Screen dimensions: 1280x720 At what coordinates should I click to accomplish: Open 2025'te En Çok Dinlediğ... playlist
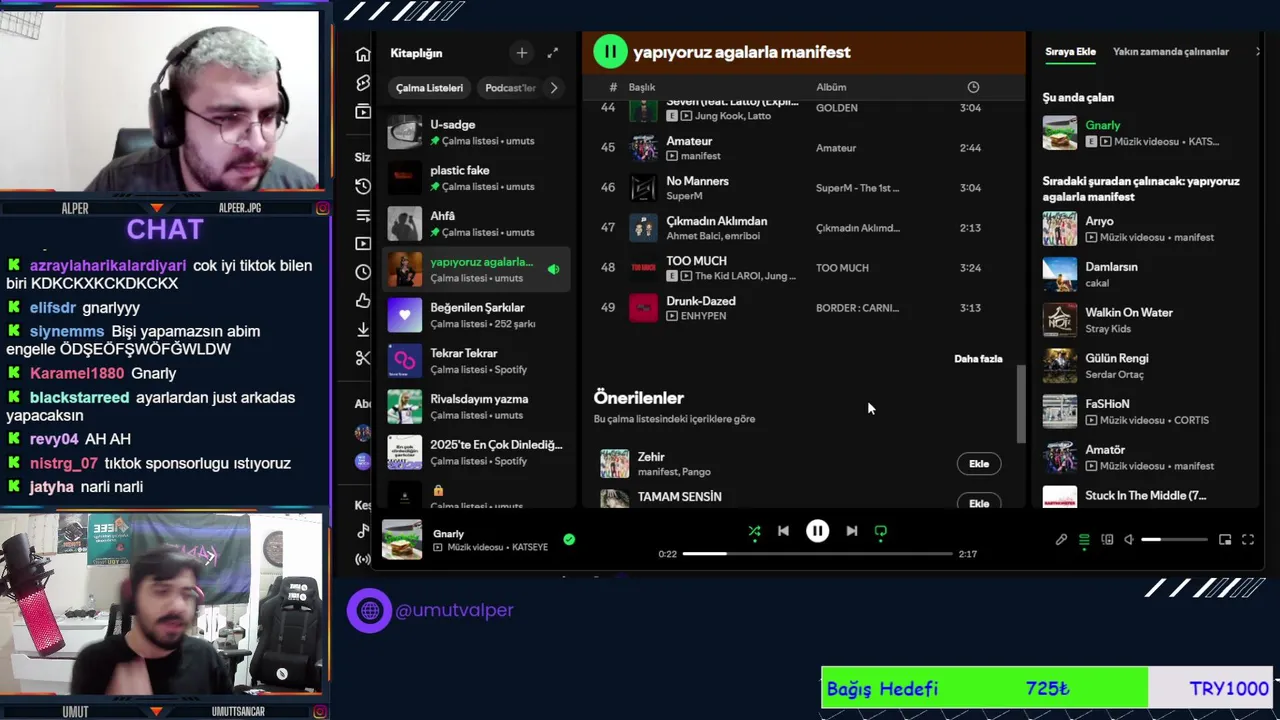pos(476,452)
